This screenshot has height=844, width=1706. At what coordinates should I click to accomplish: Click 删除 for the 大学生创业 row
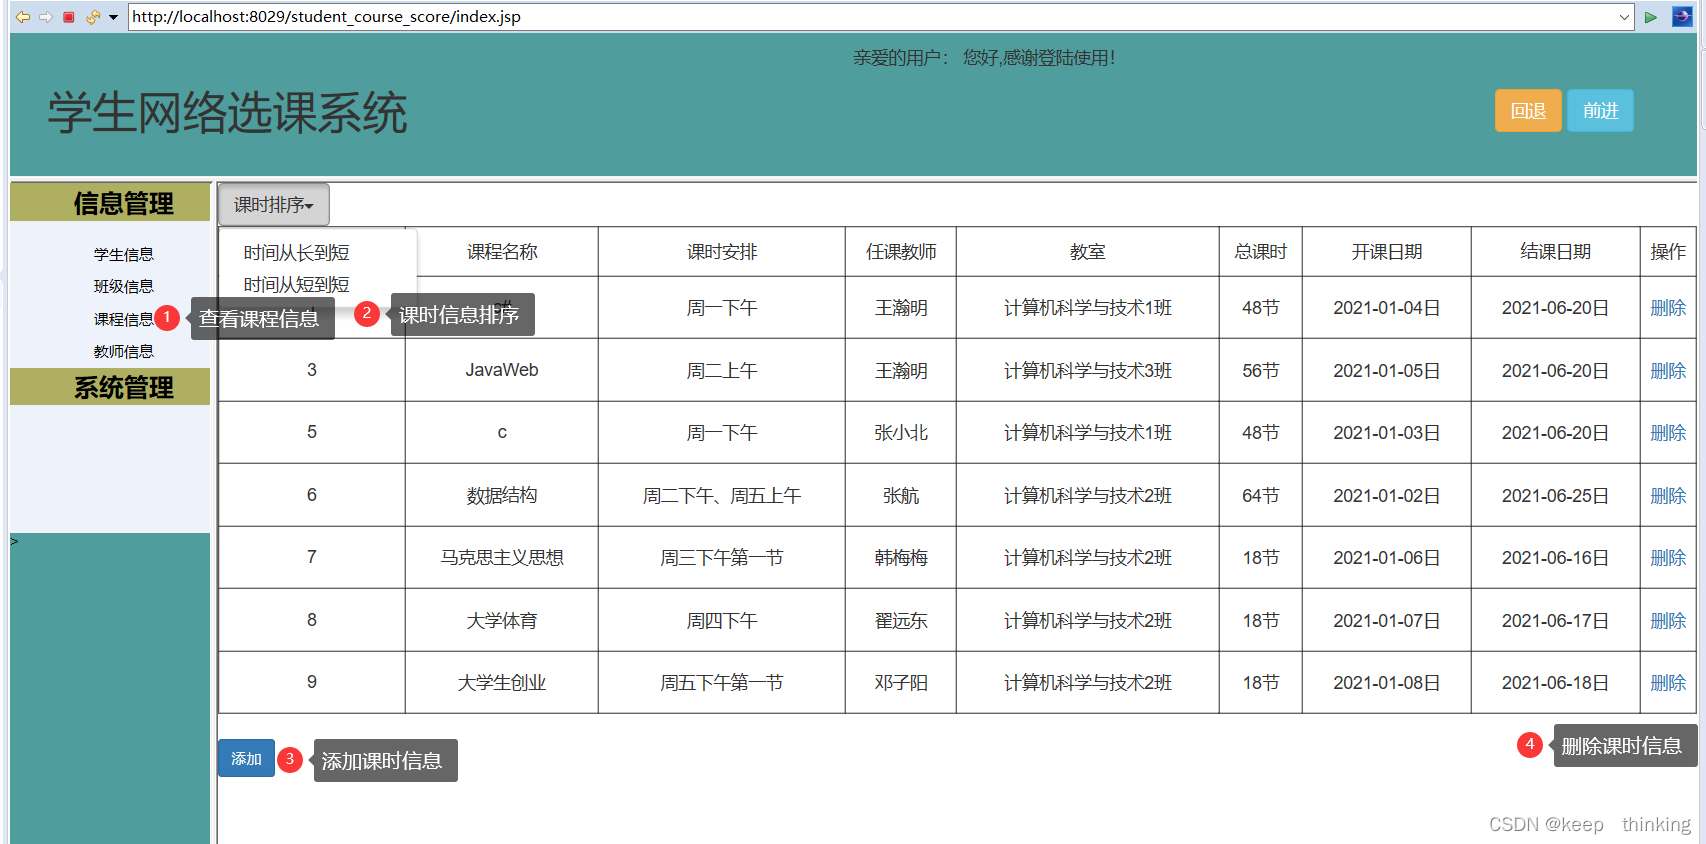[1668, 683]
